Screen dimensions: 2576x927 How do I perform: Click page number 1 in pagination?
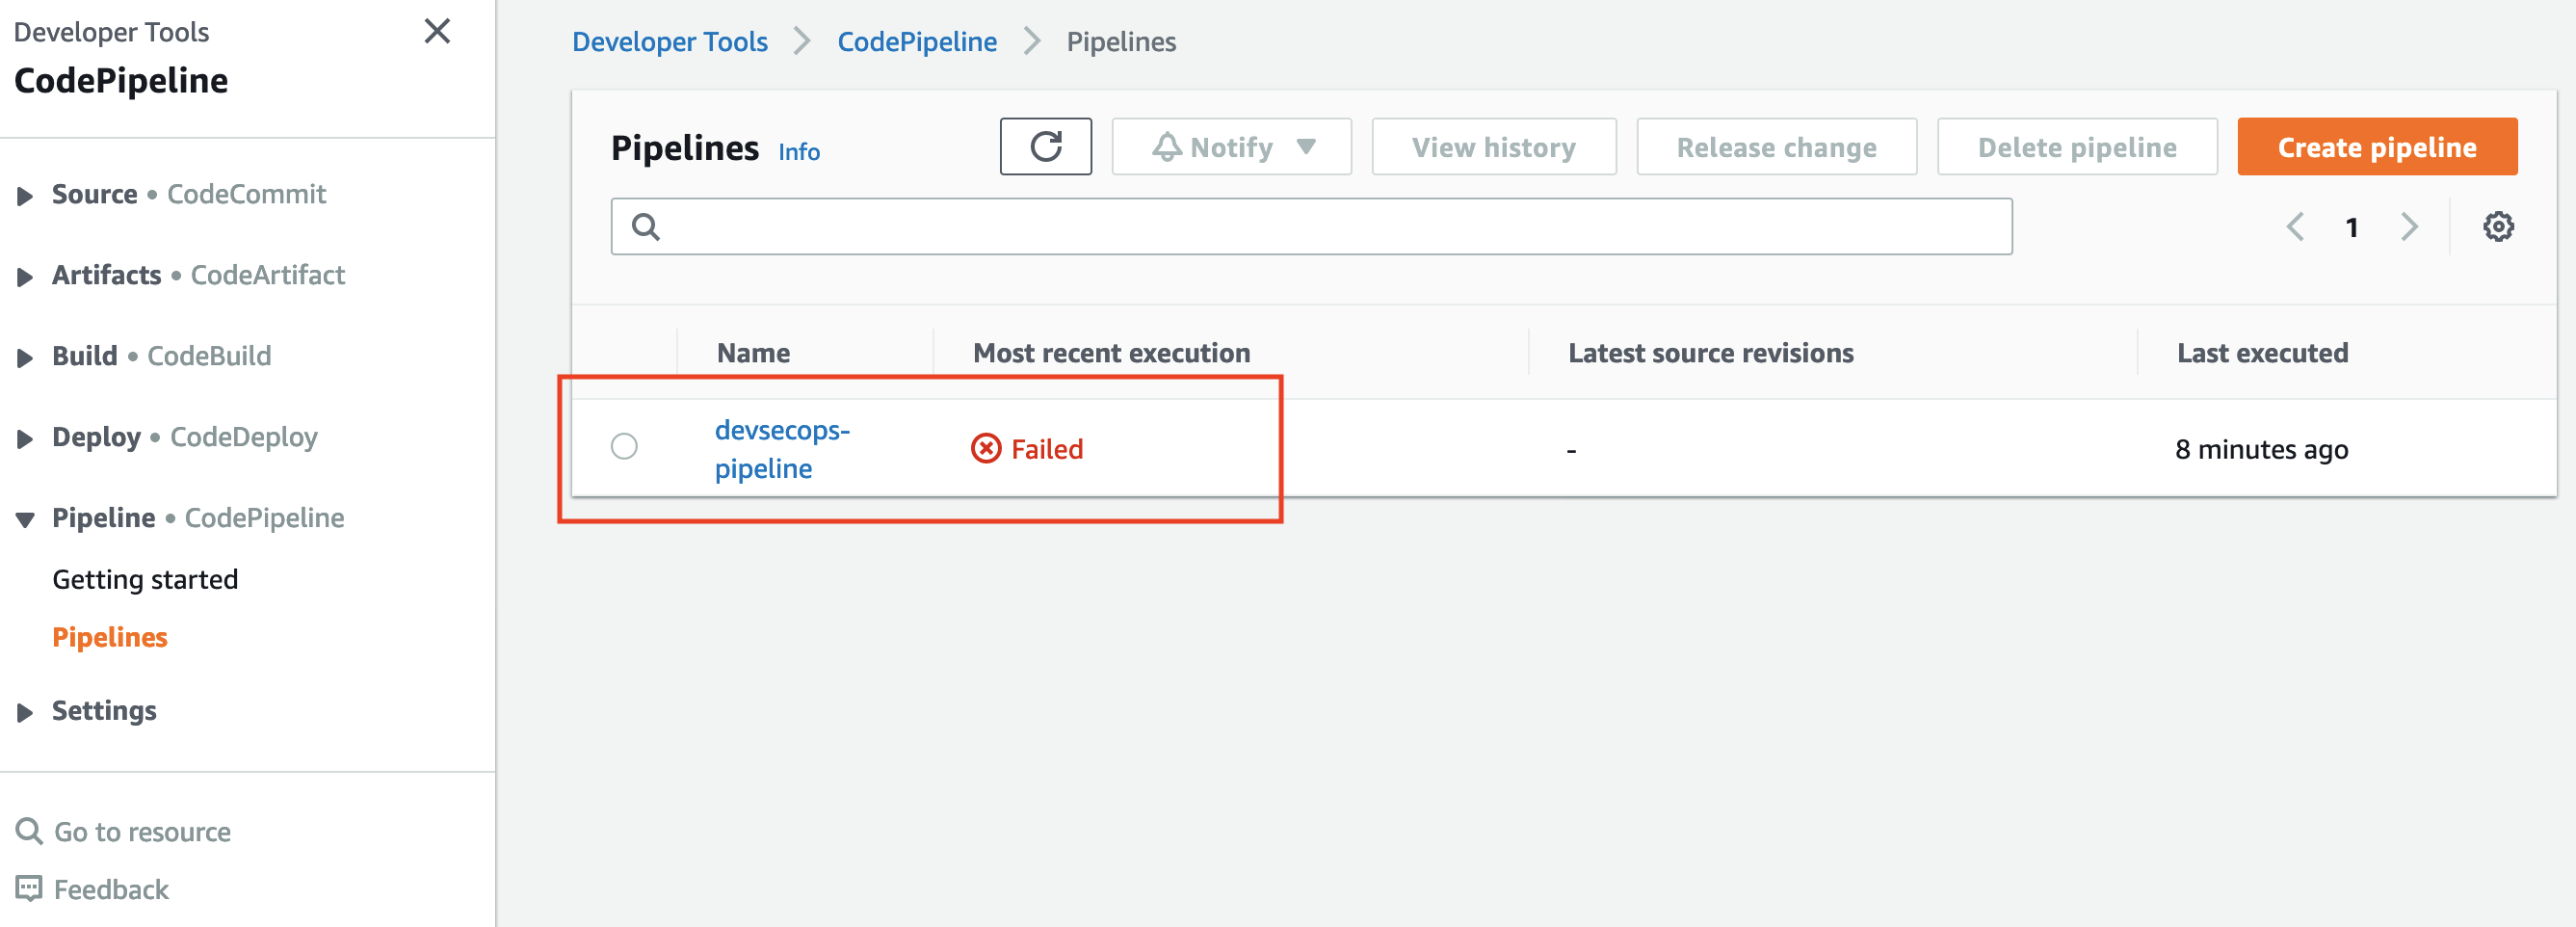click(x=2351, y=228)
